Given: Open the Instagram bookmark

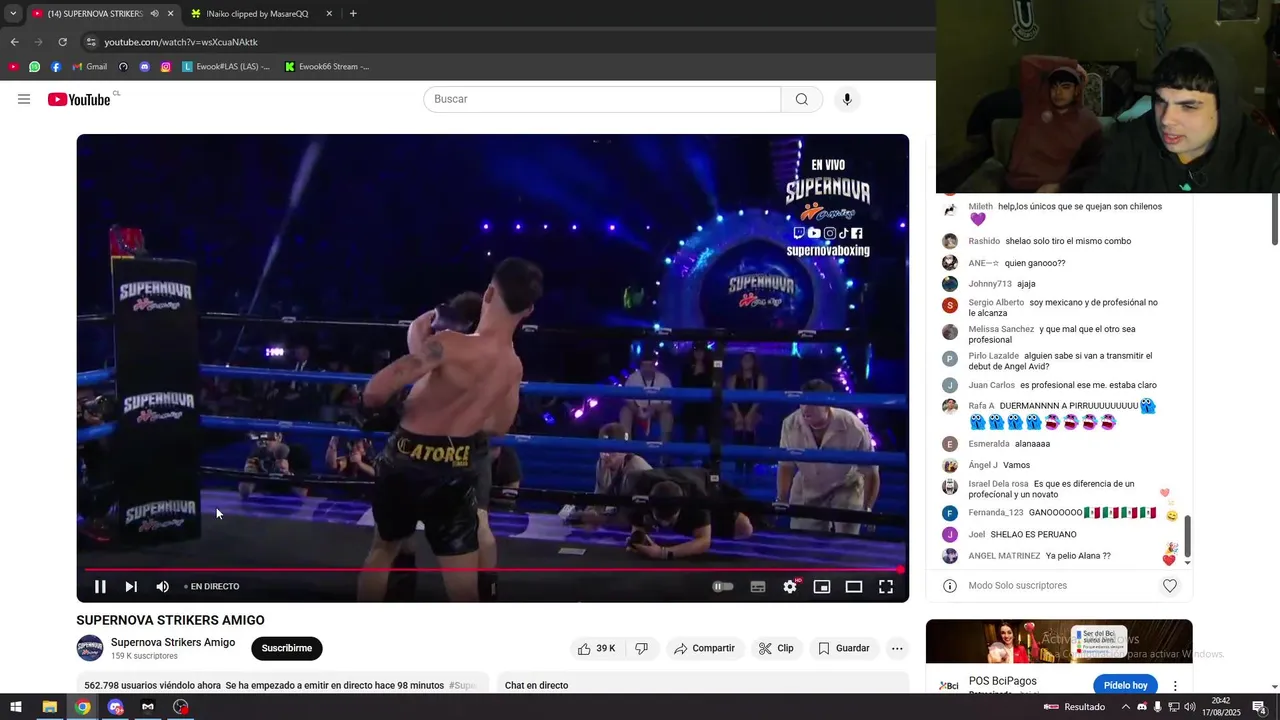Looking at the screenshot, I should 166,67.
